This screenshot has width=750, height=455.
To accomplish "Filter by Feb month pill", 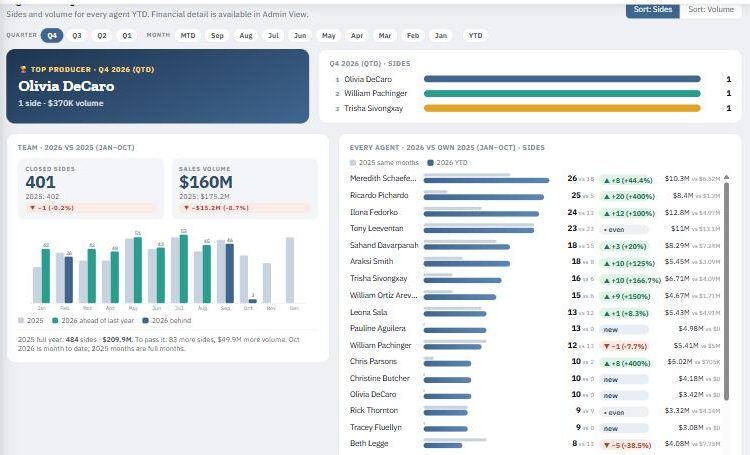I will coord(413,35).
